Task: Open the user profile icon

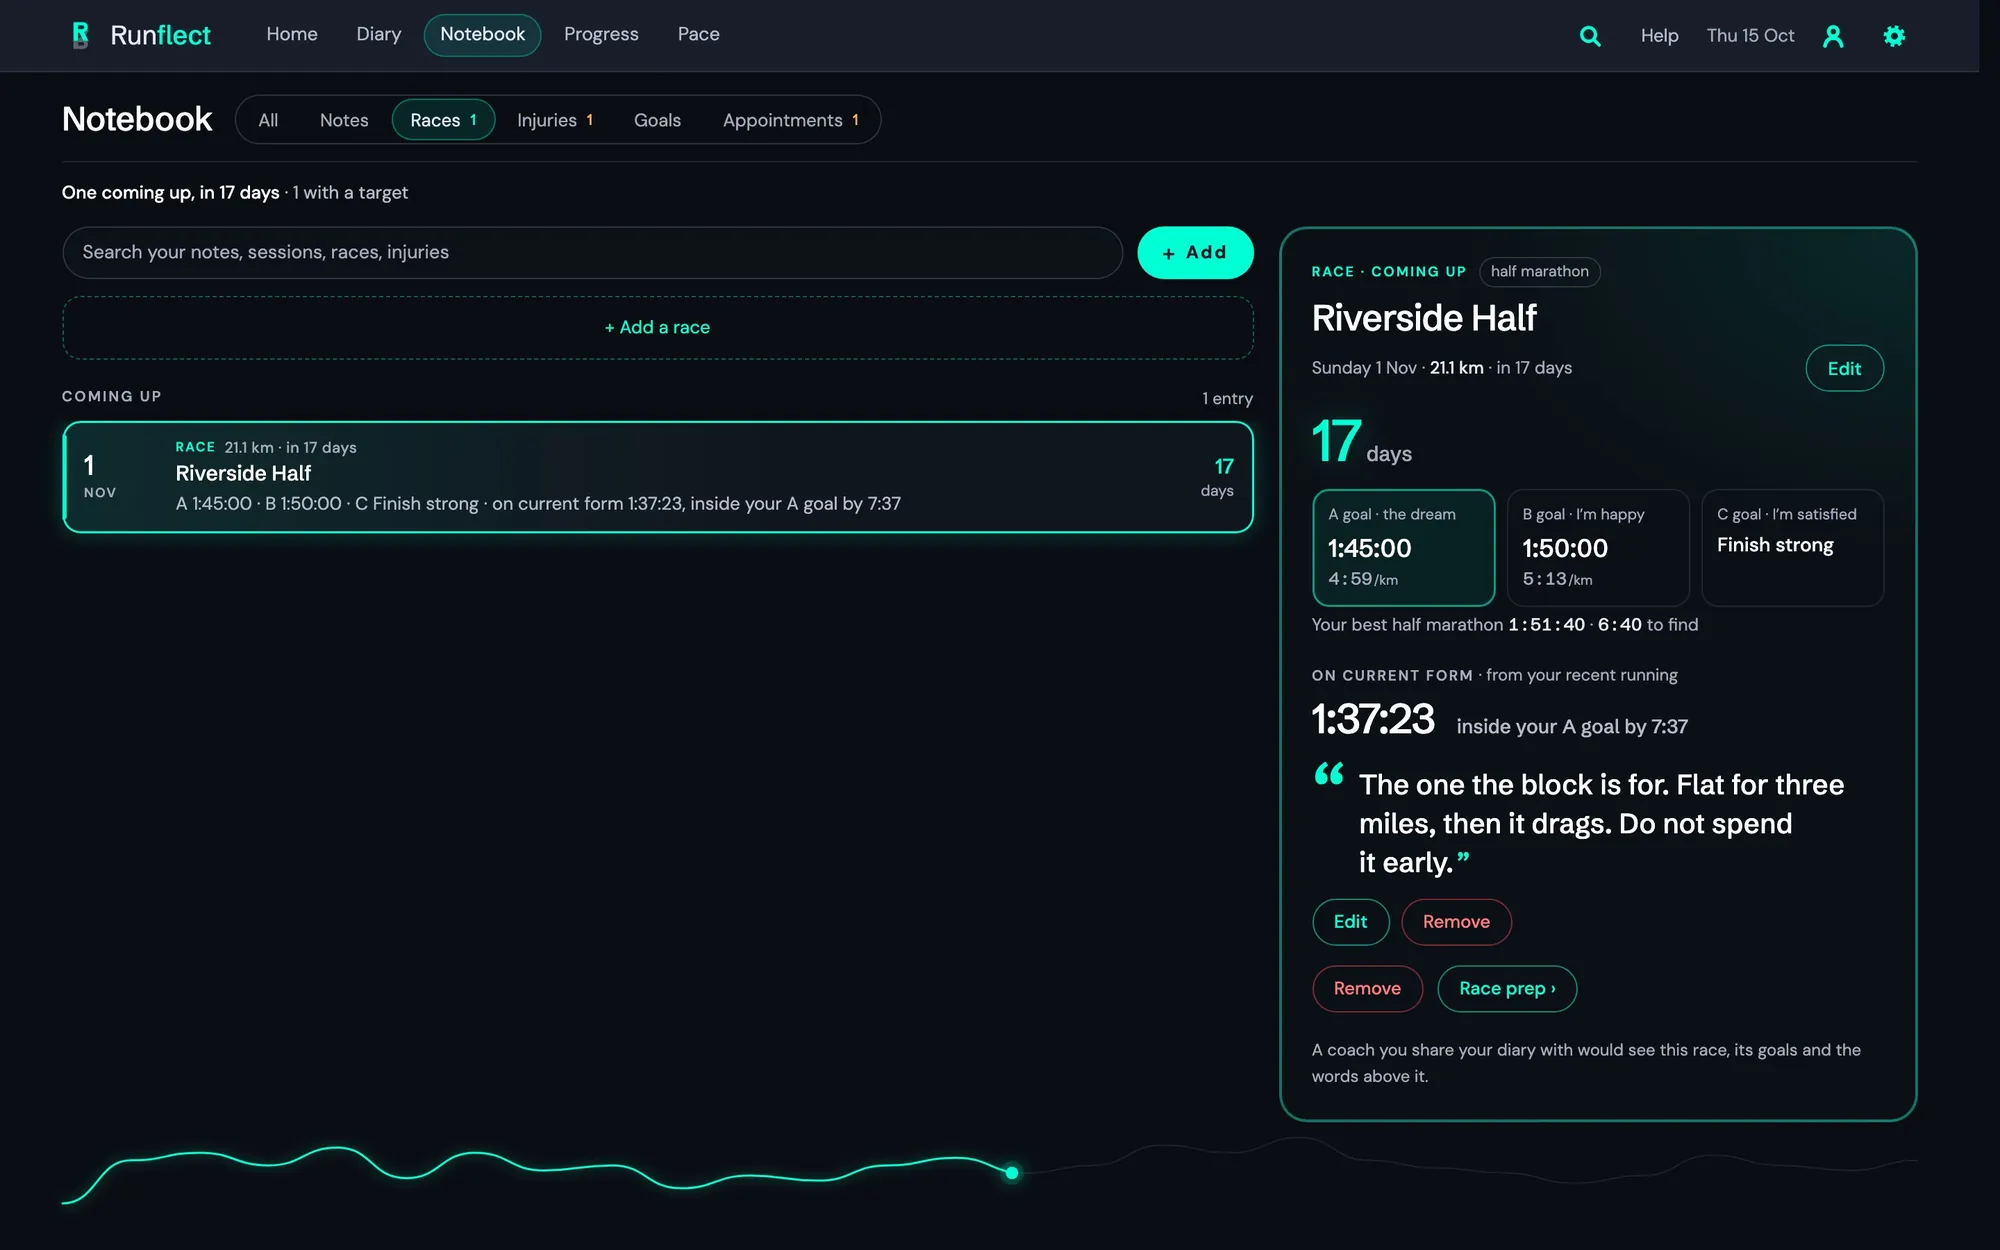Action: (1833, 36)
